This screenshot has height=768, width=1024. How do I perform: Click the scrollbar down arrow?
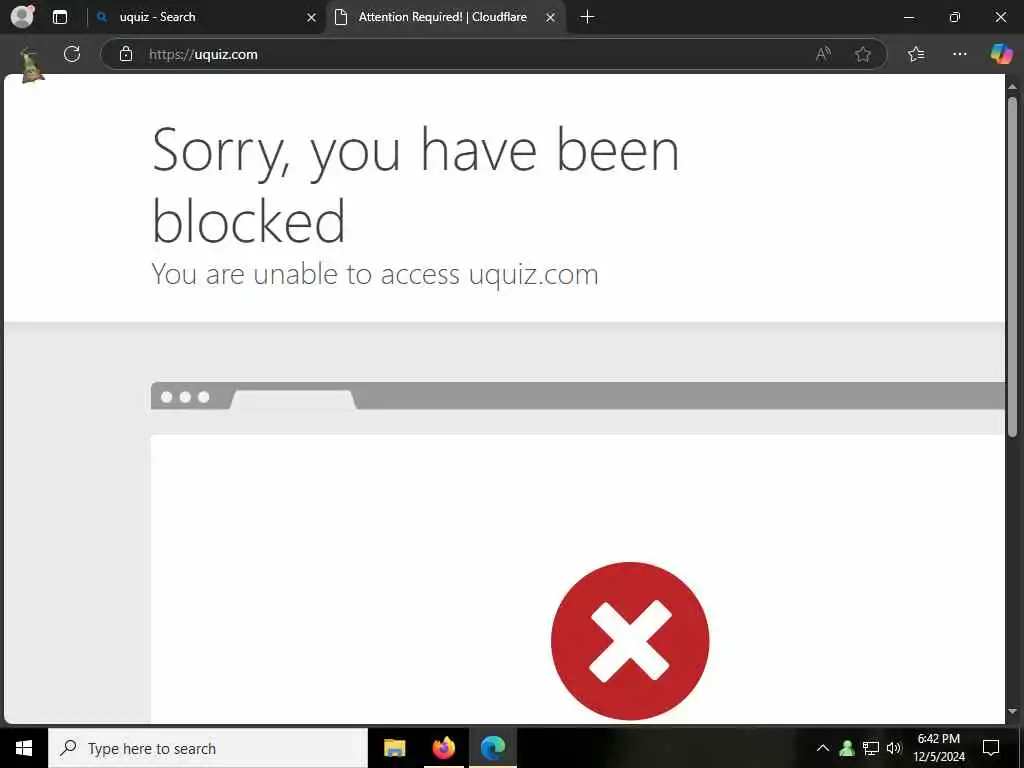pyautogui.click(x=1012, y=712)
